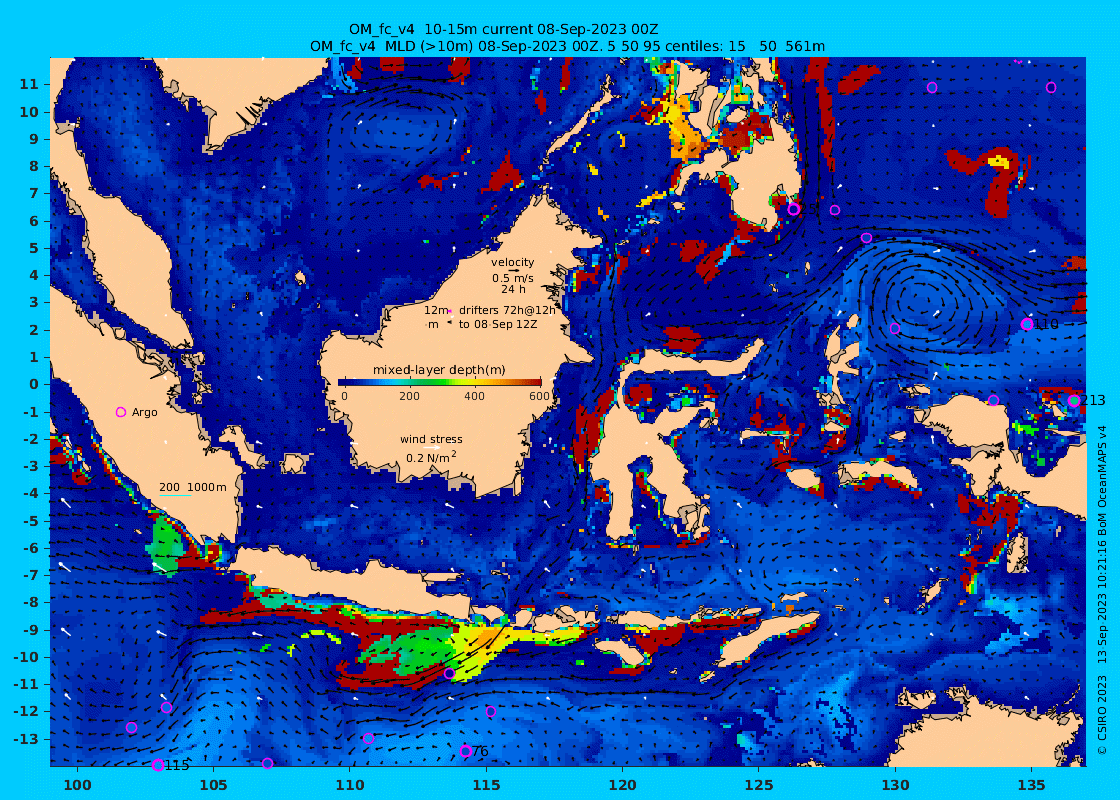Click latitude axis label 5
Image resolution: width=1120 pixels, height=800 pixels.
coord(34,248)
